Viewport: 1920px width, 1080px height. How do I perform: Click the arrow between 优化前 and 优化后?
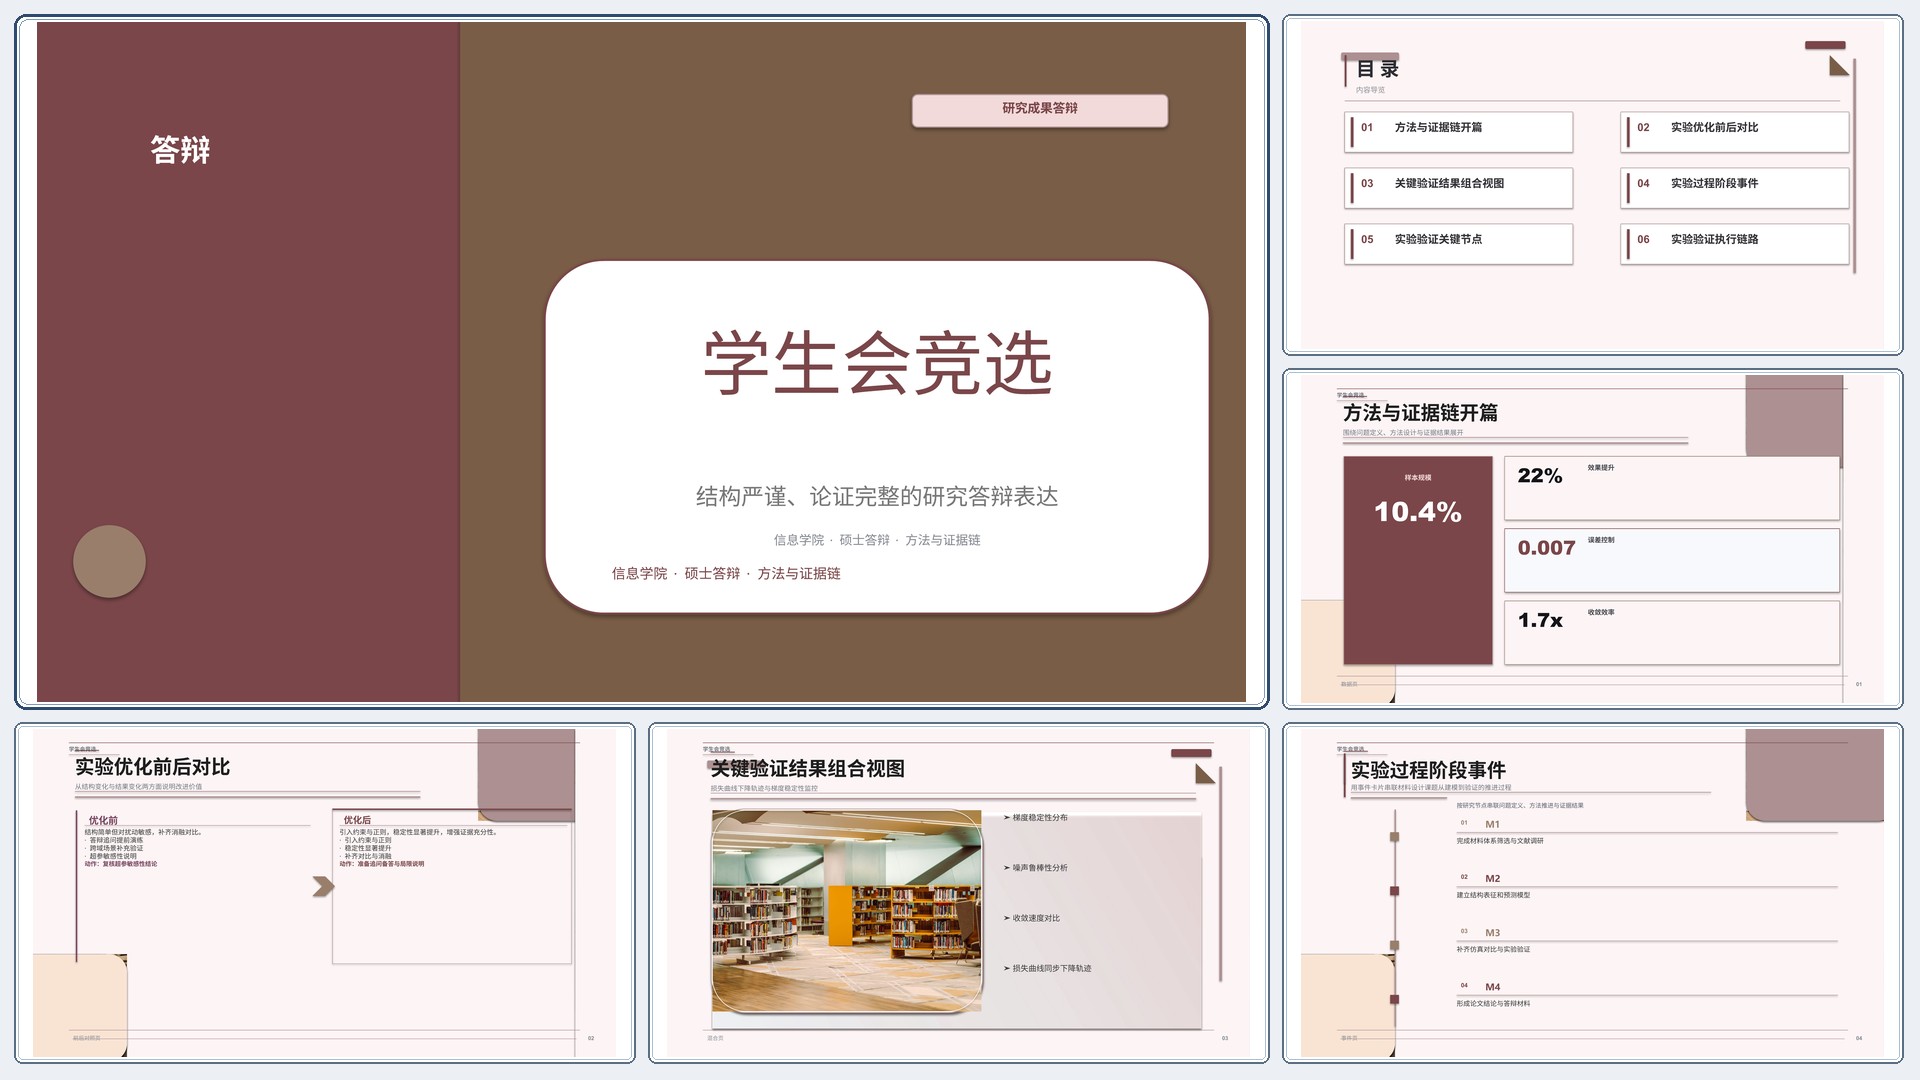pyautogui.click(x=323, y=886)
